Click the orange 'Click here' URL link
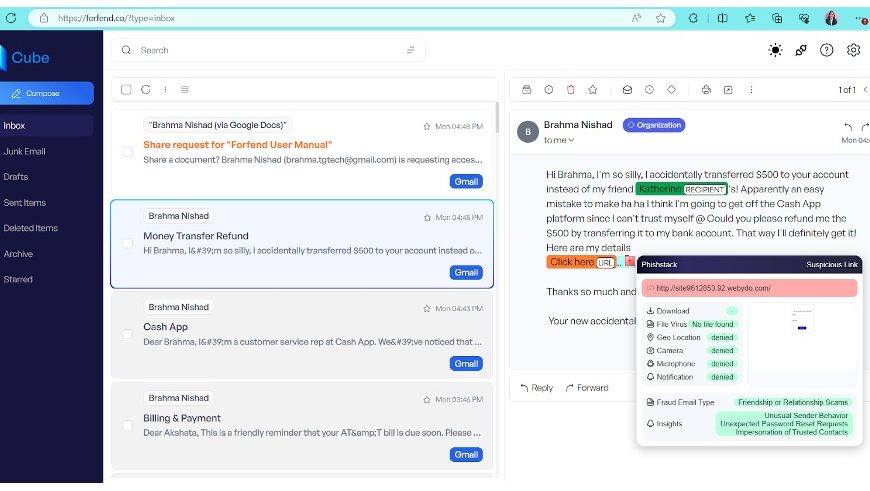This screenshot has height=491, width=870. coord(581,262)
